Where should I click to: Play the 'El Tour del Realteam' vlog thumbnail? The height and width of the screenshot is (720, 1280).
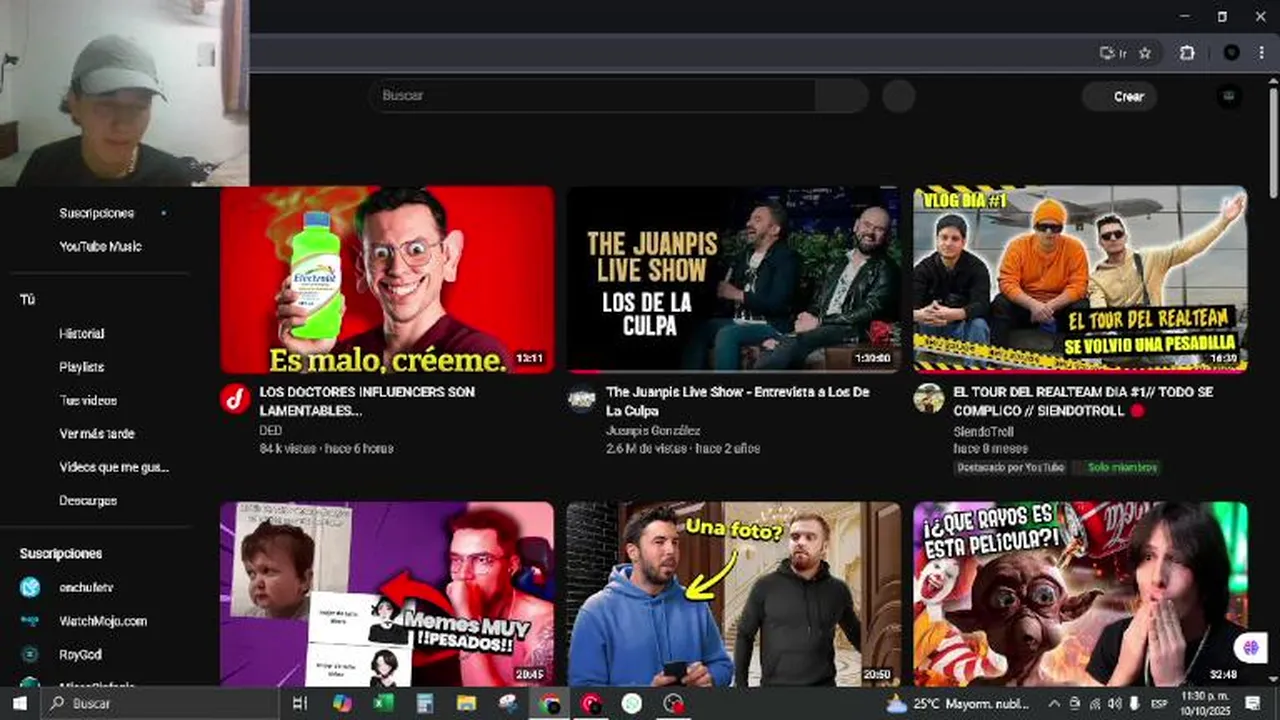click(x=1080, y=279)
